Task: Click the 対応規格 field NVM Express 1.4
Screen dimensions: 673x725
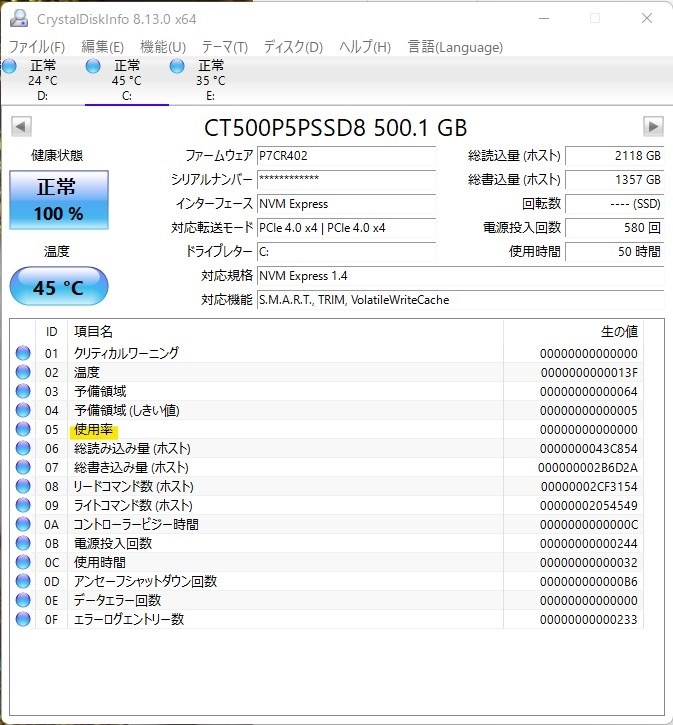Action: pyautogui.click(x=460, y=276)
